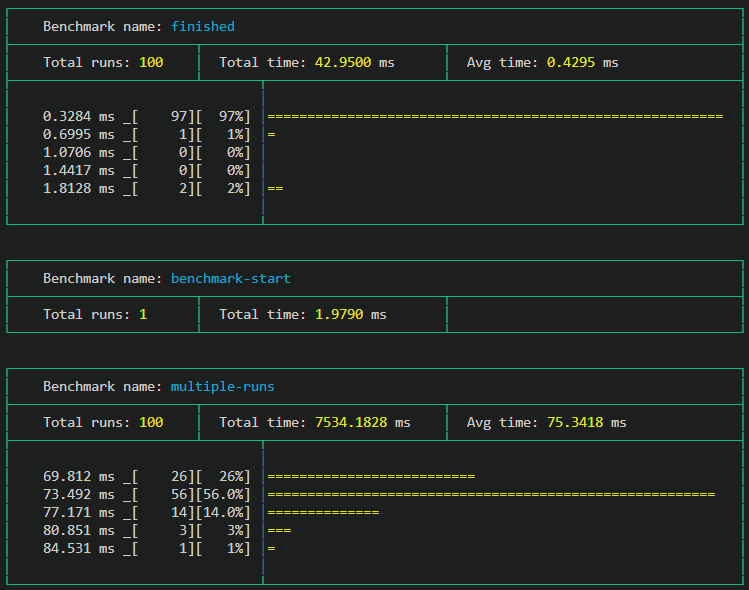Click the histogram bar for 97% row
The image size is (749, 590).
[x=495, y=117]
